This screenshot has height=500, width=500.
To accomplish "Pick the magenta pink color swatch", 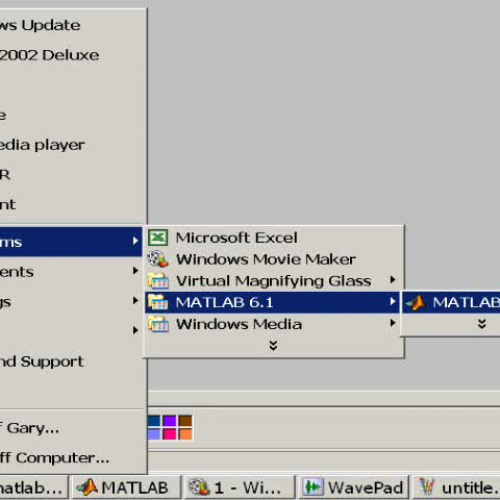I will coord(169,434).
